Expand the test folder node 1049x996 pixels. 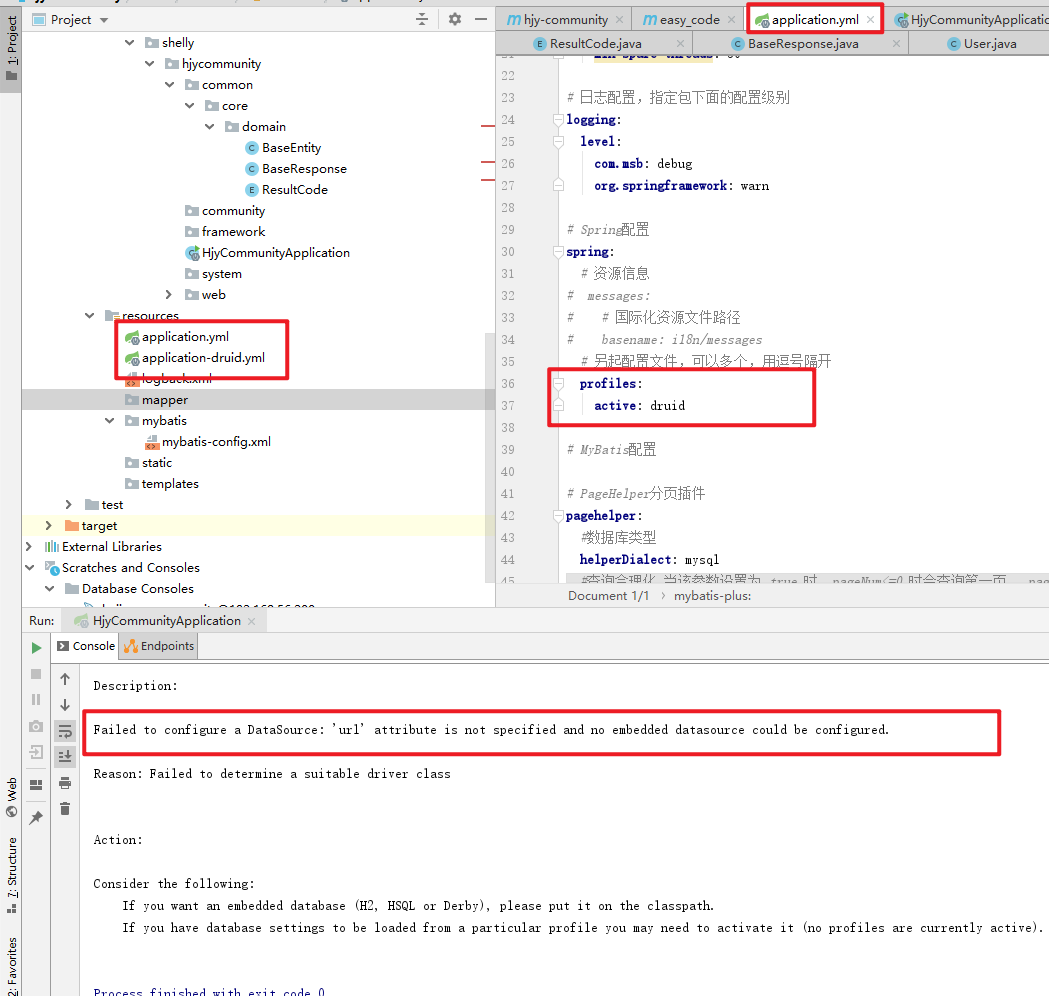click(68, 504)
